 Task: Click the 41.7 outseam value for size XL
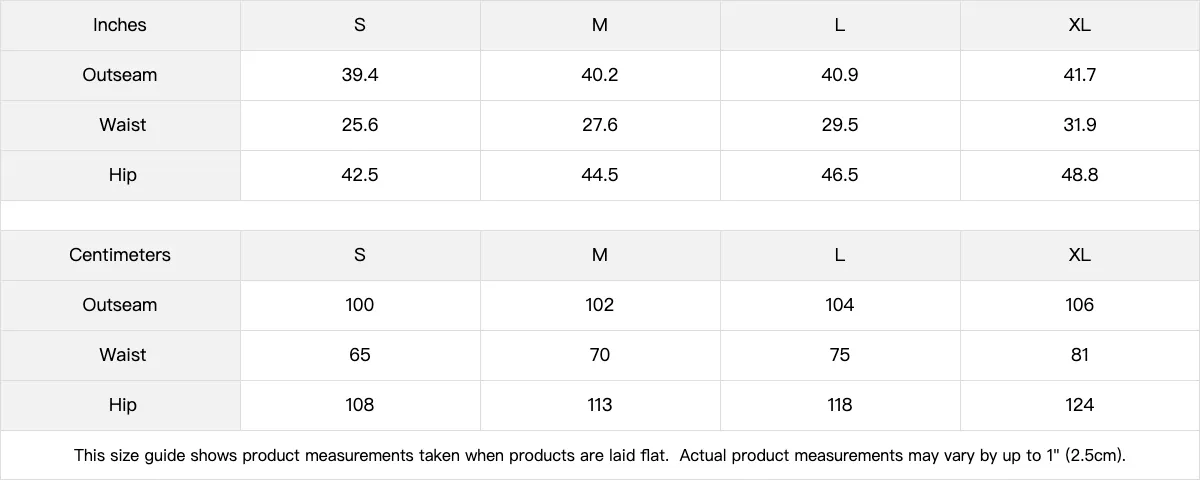pos(1079,75)
